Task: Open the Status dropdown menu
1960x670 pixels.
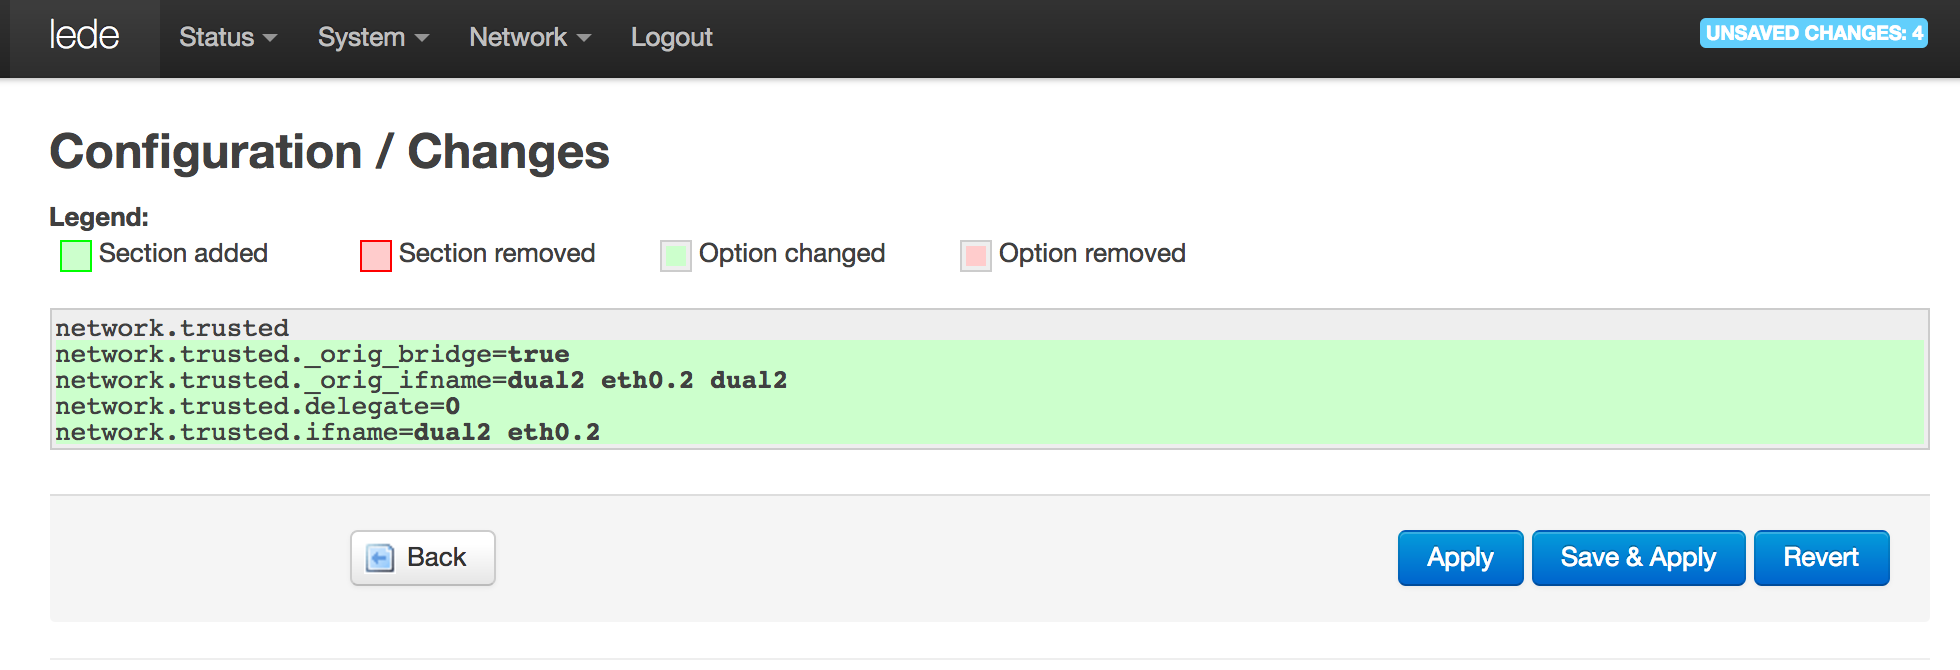Action: click(228, 37)
